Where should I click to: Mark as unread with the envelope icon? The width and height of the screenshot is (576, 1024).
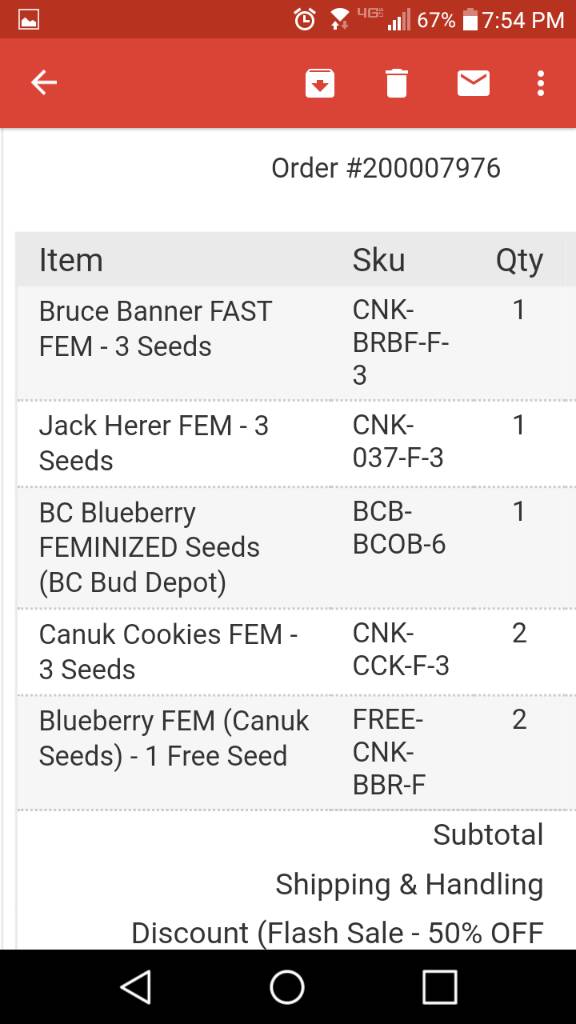point(473,84)
